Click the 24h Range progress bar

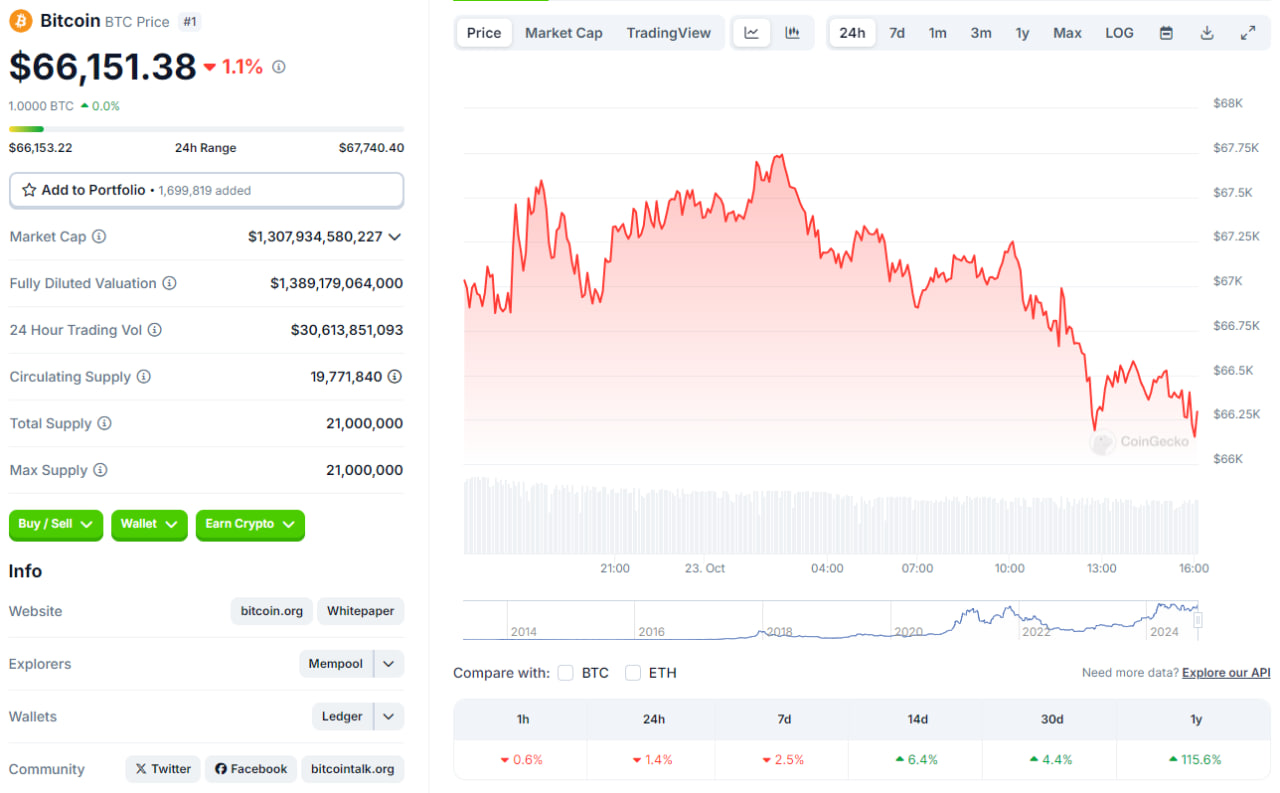click(x=207, y=129)
